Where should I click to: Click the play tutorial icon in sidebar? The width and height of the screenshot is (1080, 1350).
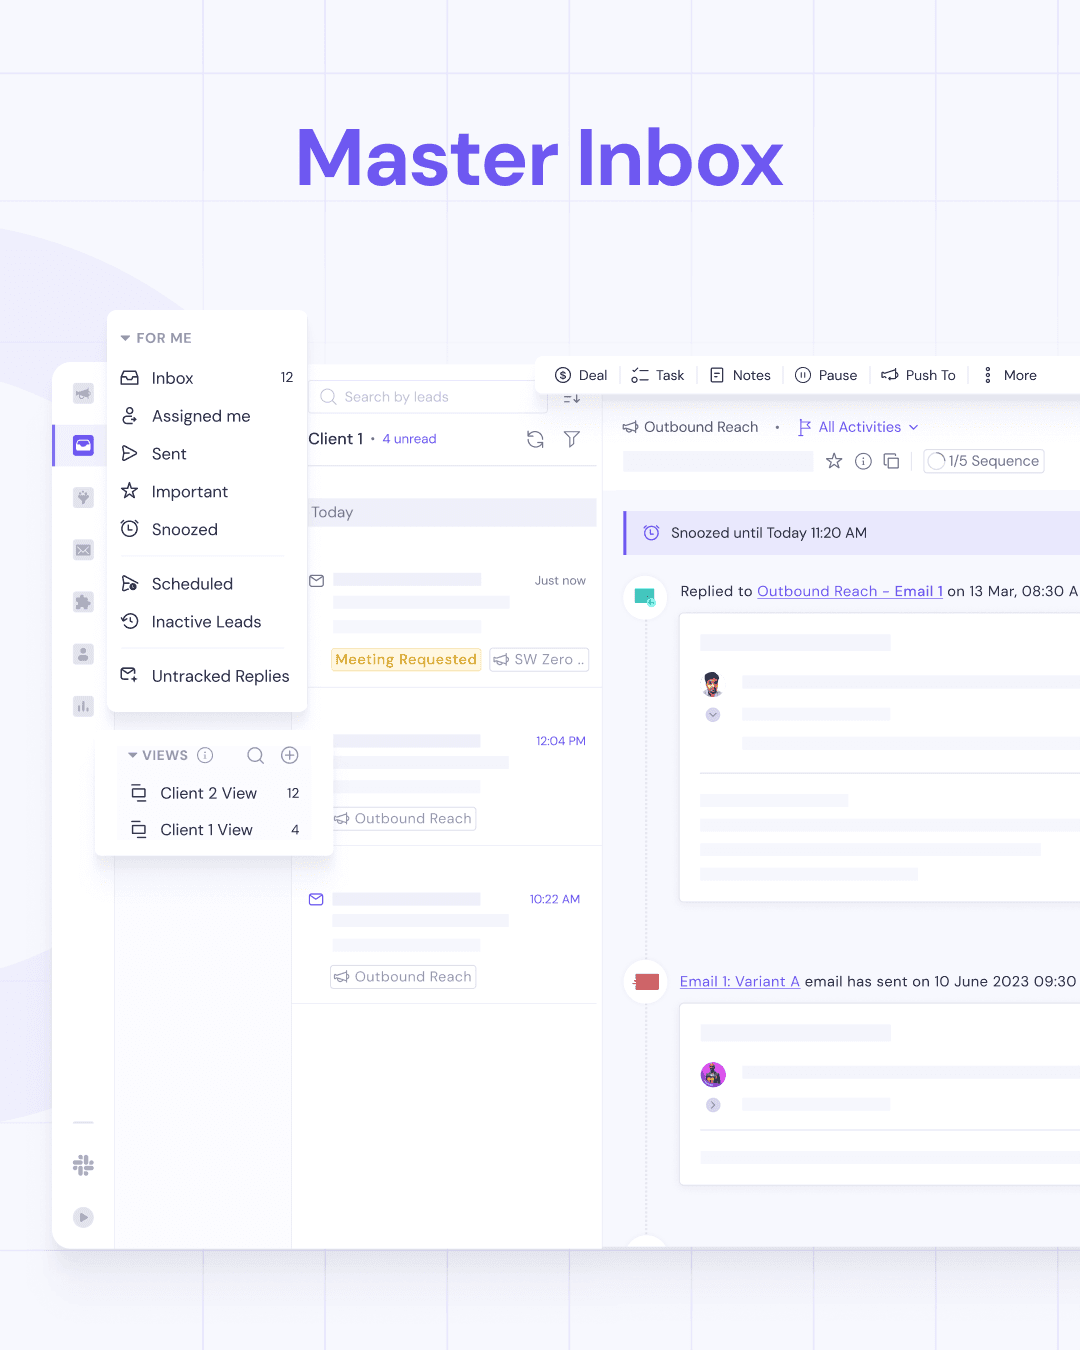83,1217
